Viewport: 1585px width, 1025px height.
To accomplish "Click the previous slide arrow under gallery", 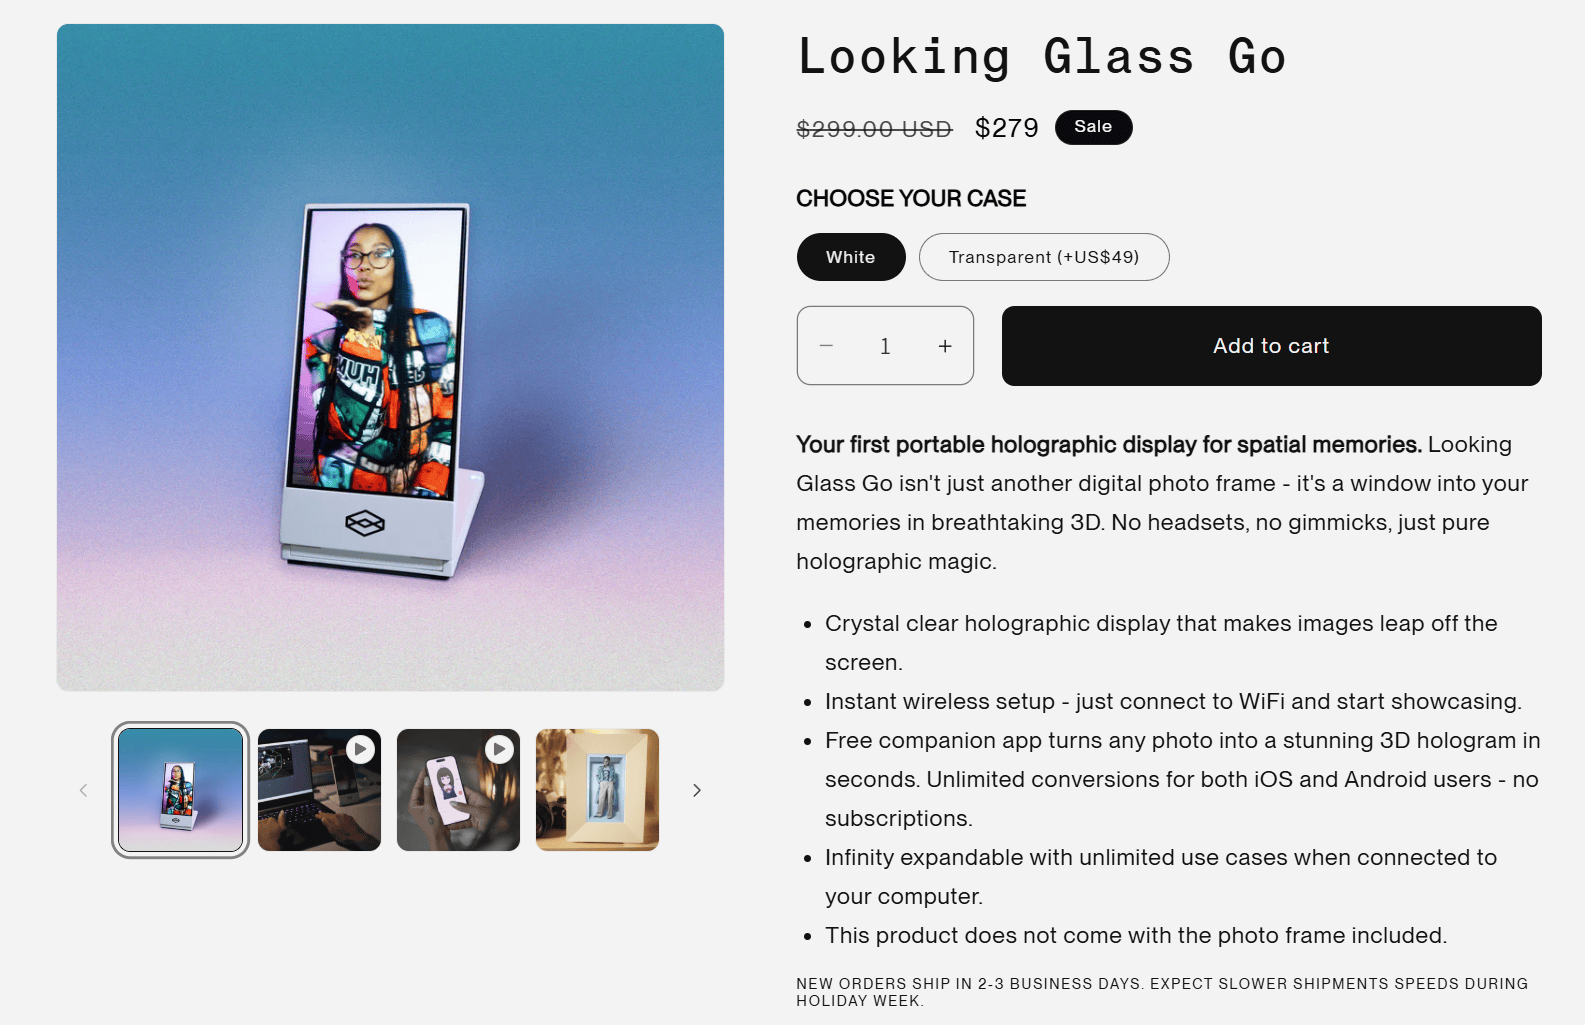I will coord(84,790).
